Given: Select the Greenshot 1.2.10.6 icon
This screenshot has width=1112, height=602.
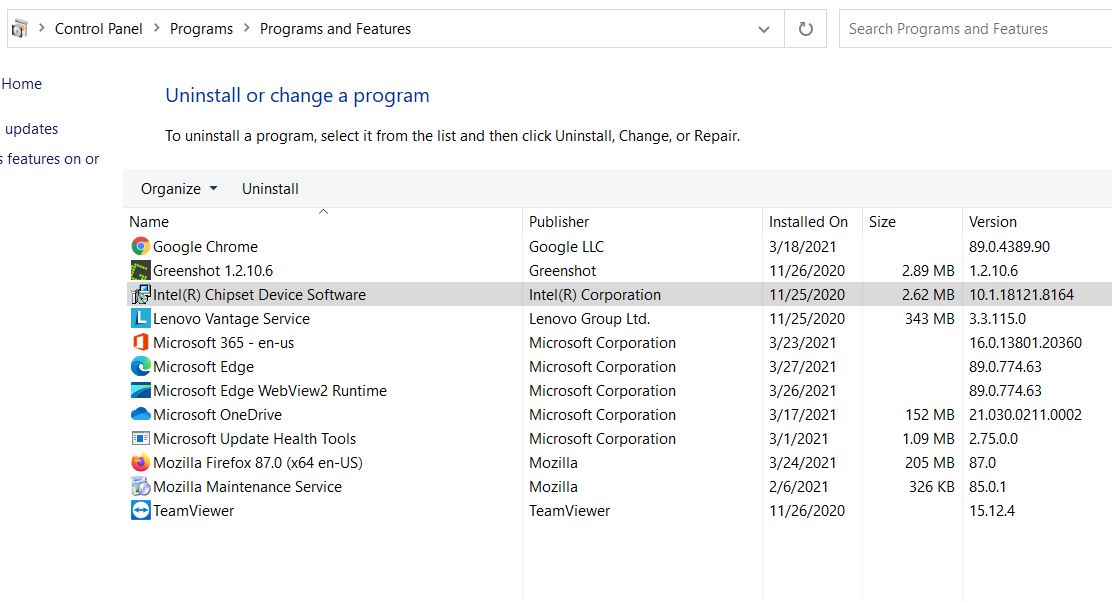Looking at the screenshot, I should pyautogui.click(x=140, y=270).
